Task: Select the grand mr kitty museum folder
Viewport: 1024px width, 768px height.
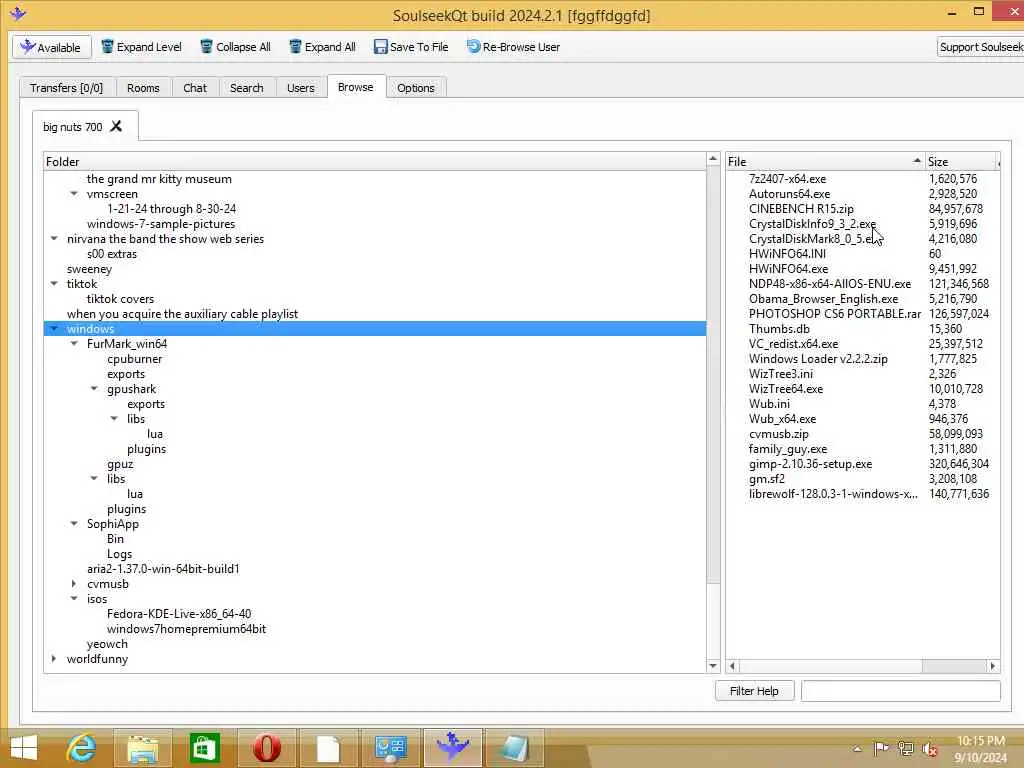Action: point(159,179)
